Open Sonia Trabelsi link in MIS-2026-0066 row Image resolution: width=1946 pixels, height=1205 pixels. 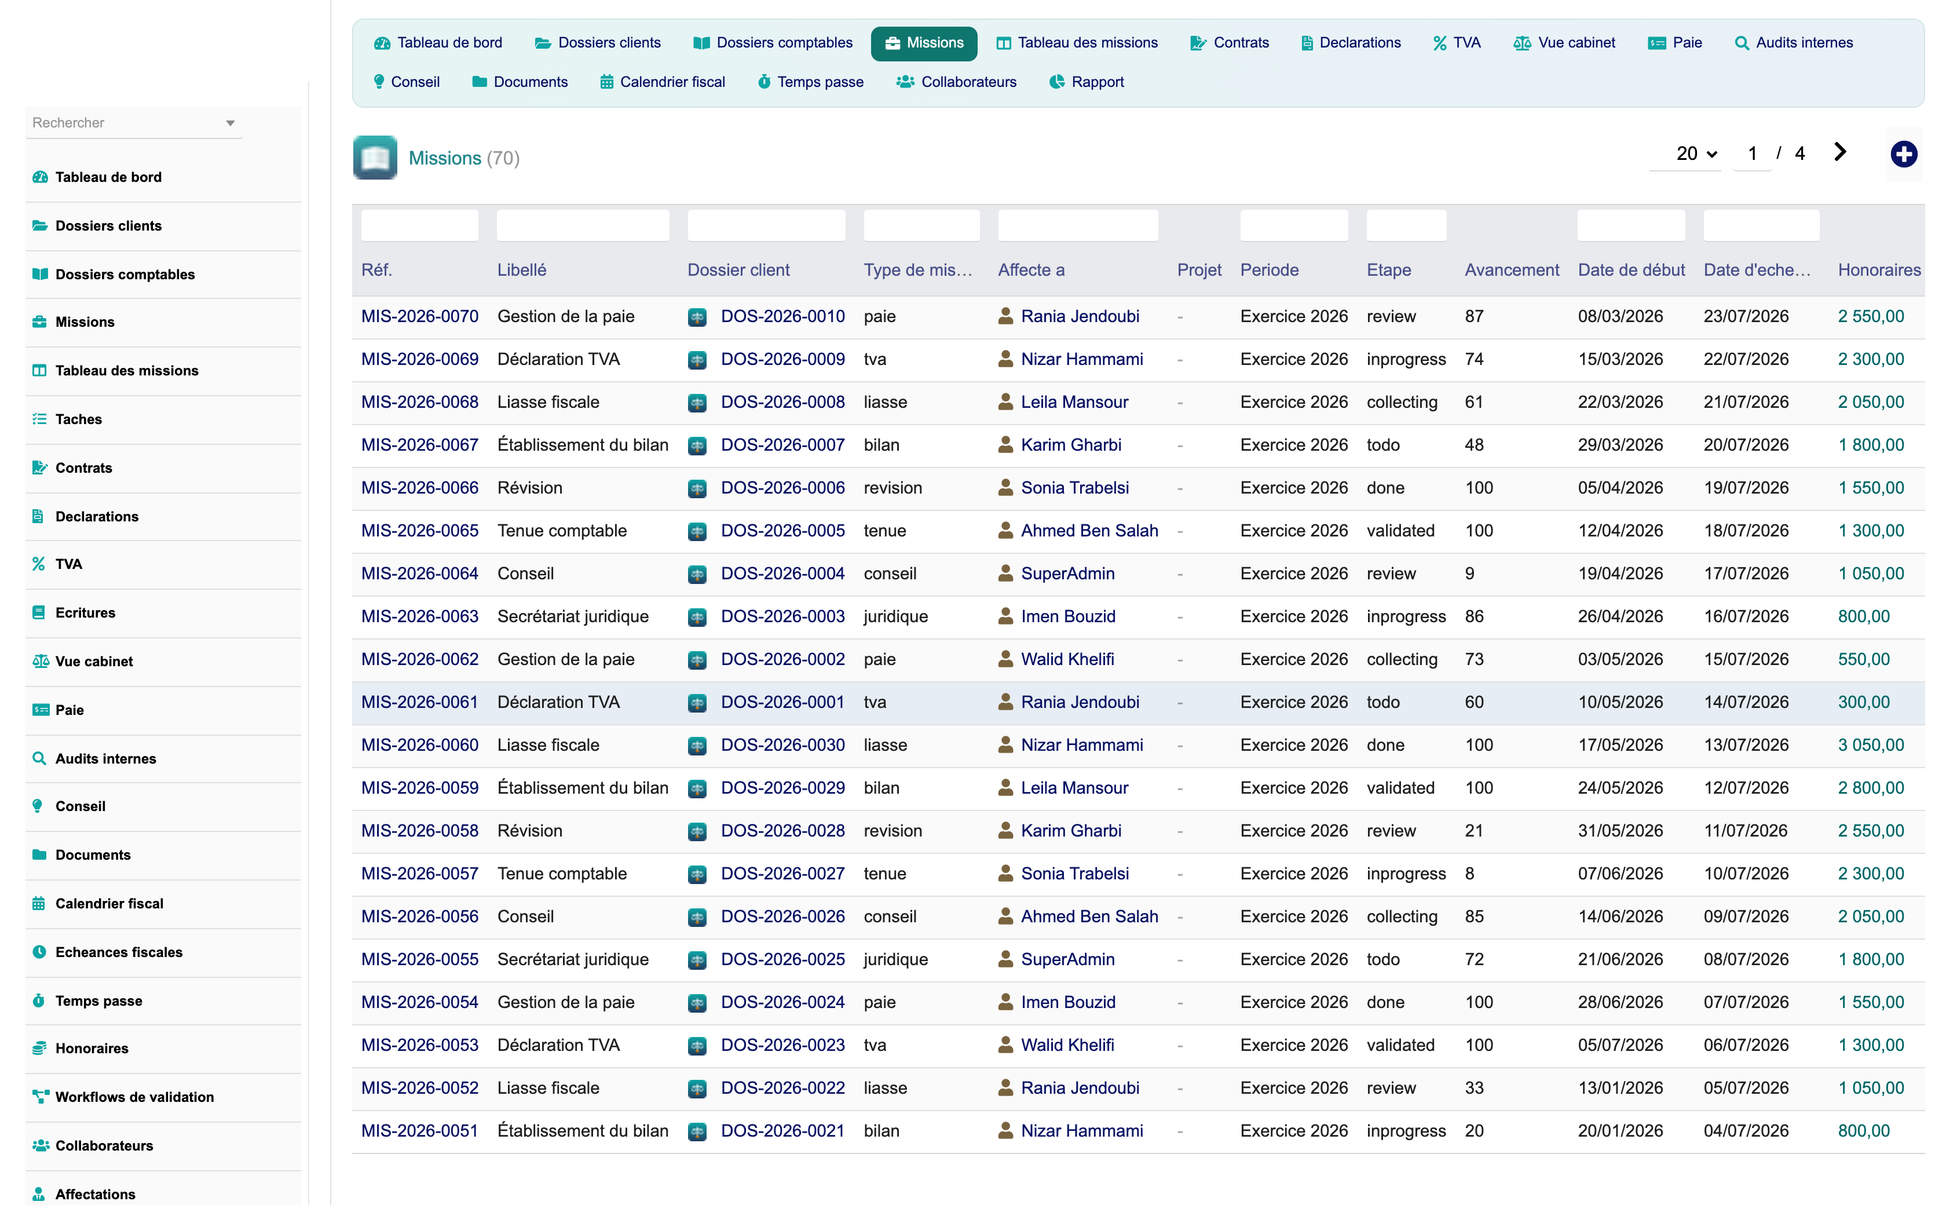pyautogui.click(x=1075, y=488)
